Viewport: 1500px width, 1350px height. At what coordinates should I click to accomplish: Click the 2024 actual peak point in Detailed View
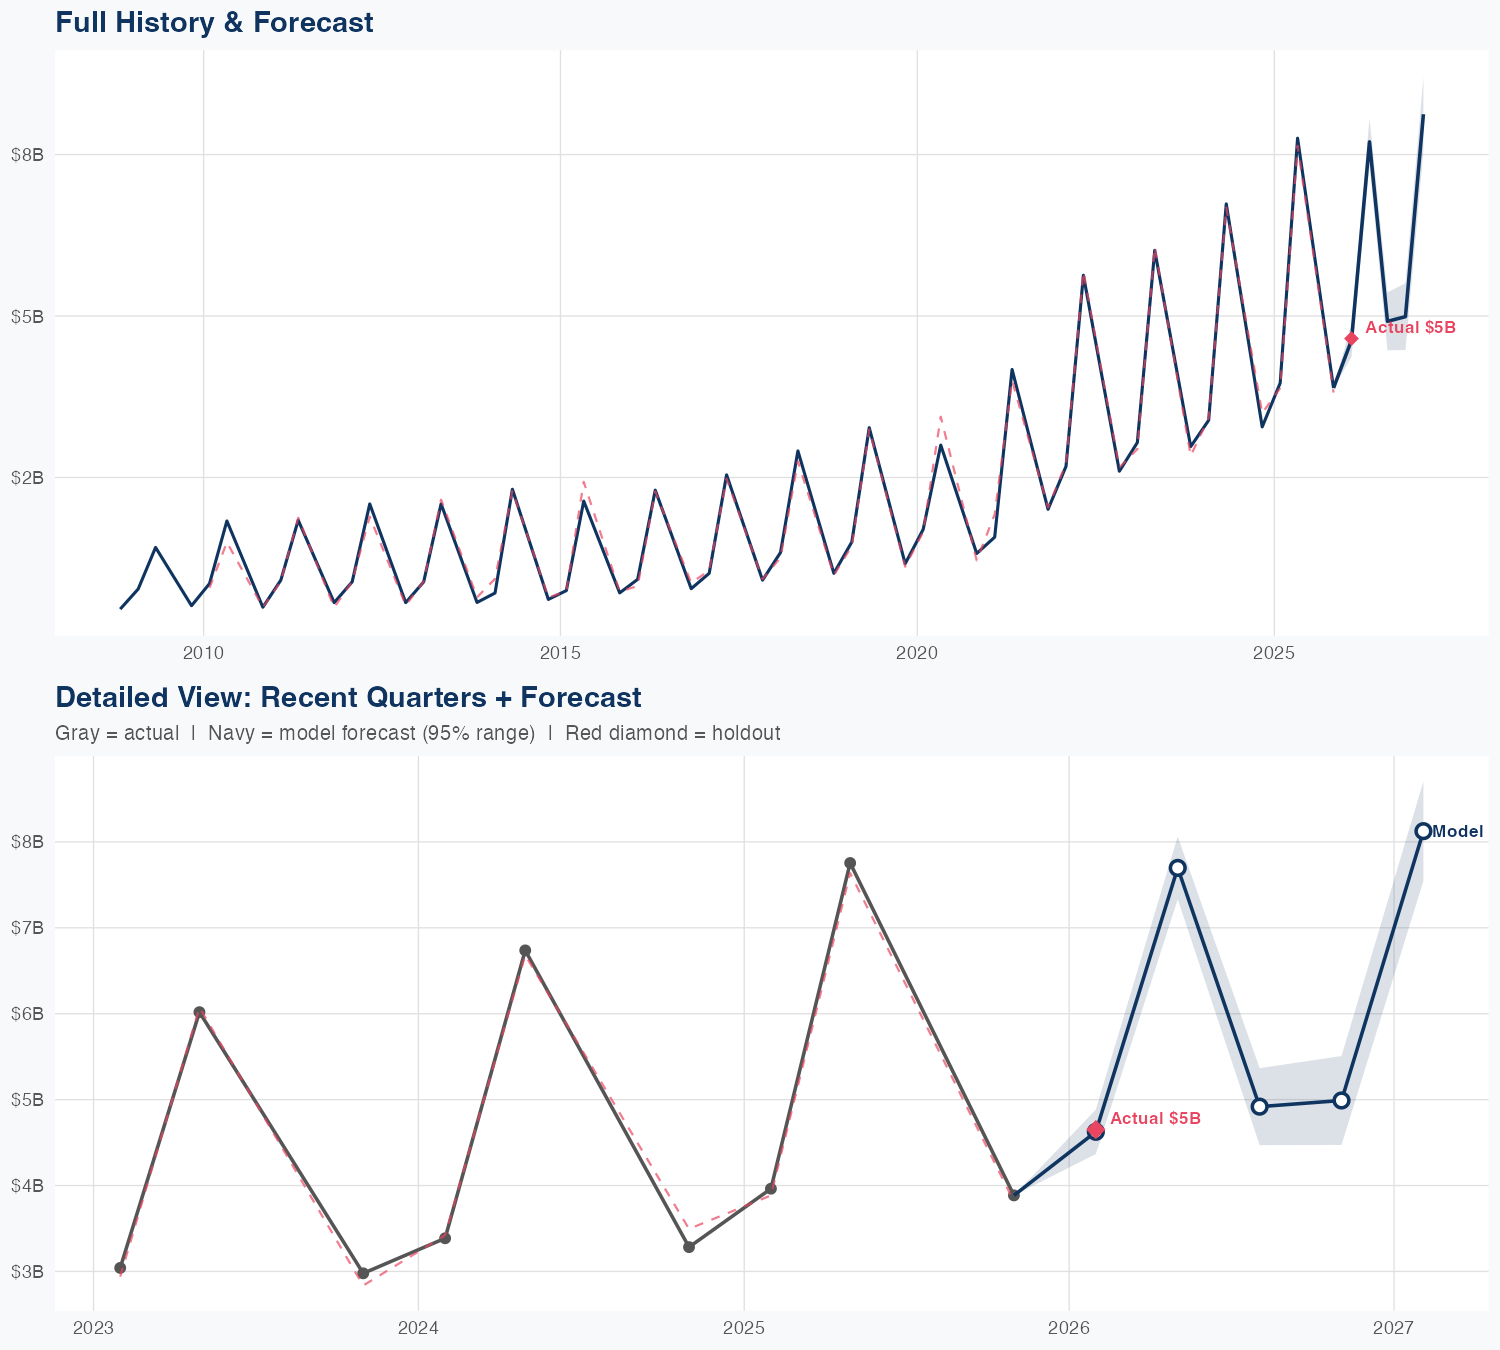click(x=525, y=950)
